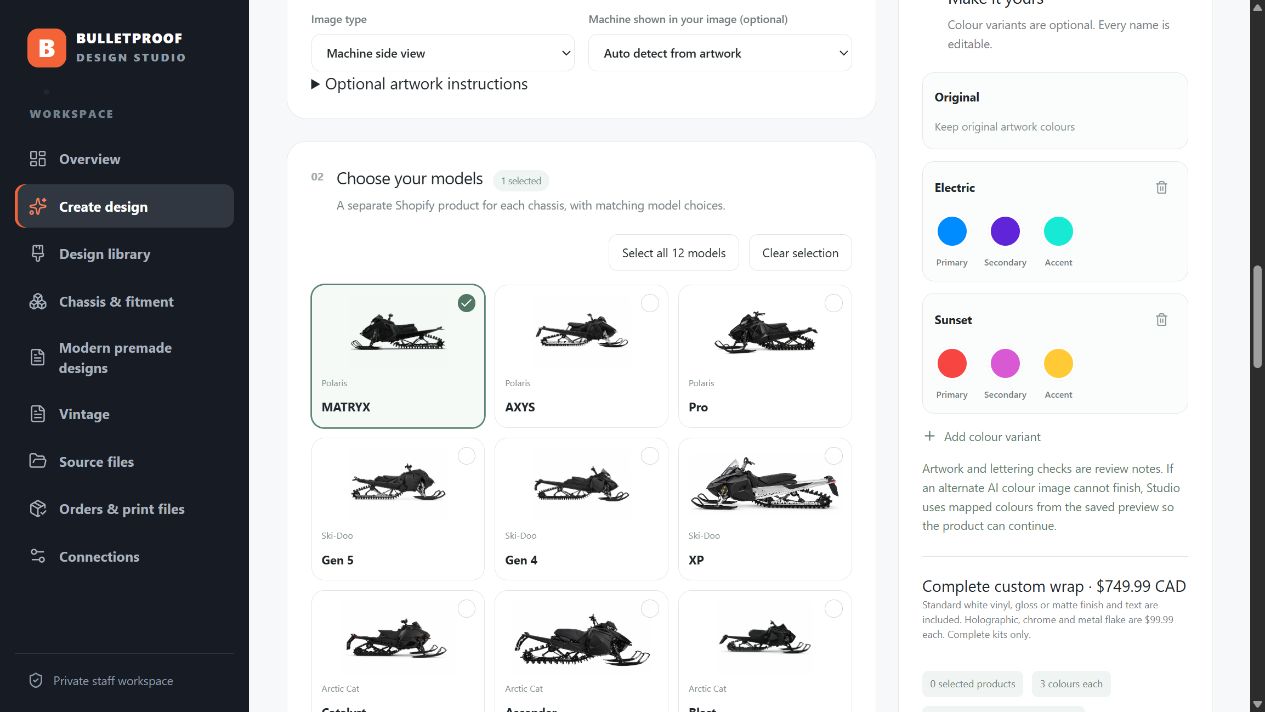The width and height of the screenshot is (1265, 712).
Task: Click the 1 selected badge
Action: 521,181
